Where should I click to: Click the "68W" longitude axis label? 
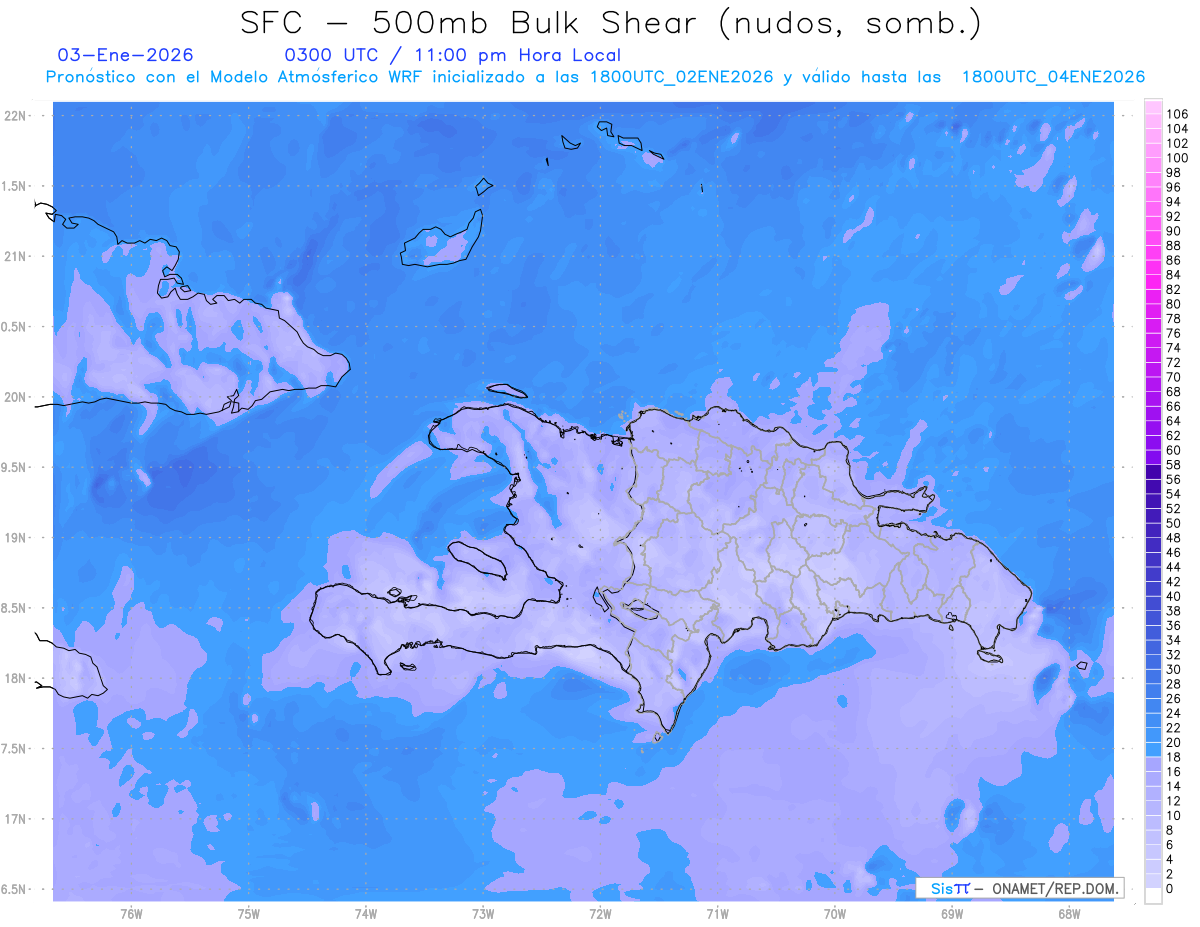pos(1069,913)
